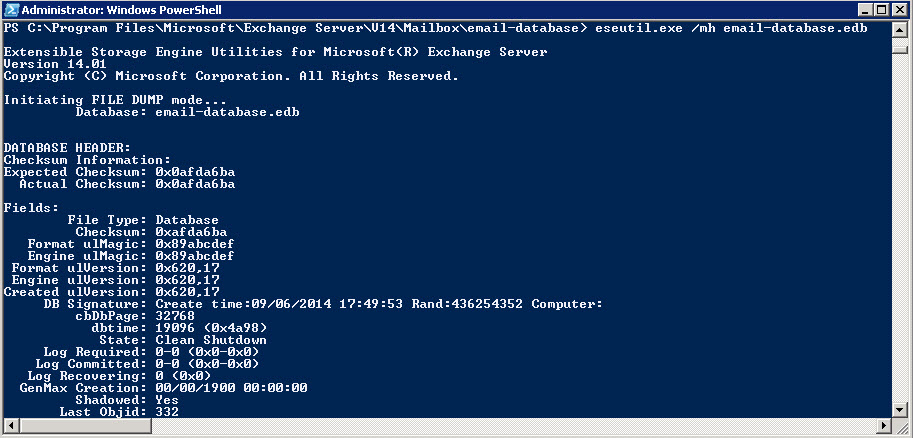Click the cbDbPage value 32768
The height and width of the screenshot is (438, 913).
pos(175,316)
